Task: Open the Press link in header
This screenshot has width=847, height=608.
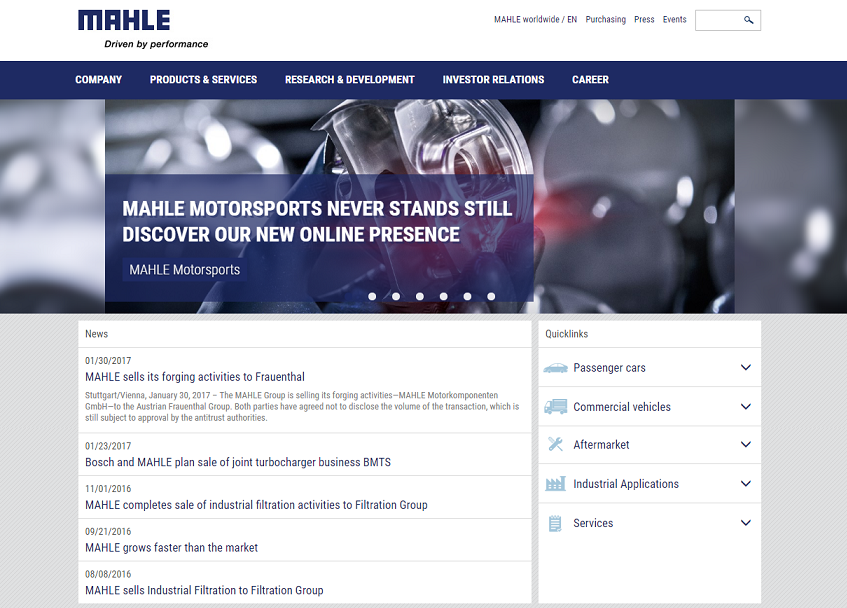Action: (644, 19)
